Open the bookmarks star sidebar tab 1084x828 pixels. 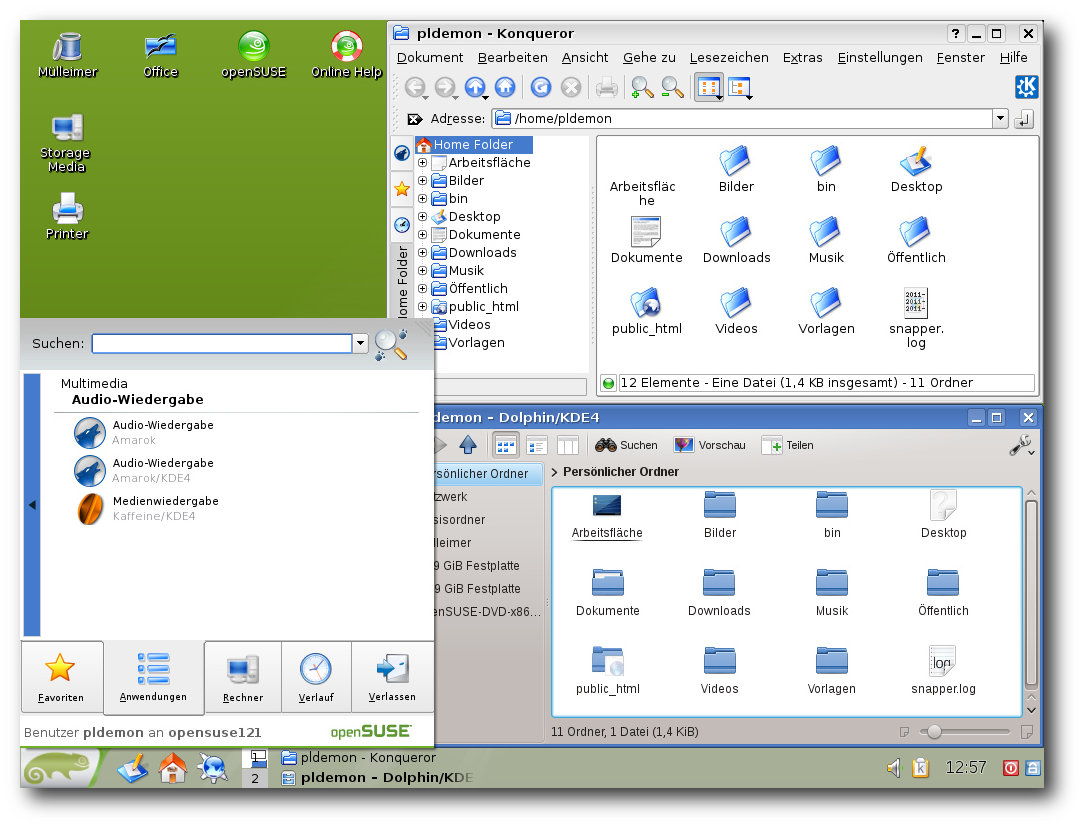402,188
